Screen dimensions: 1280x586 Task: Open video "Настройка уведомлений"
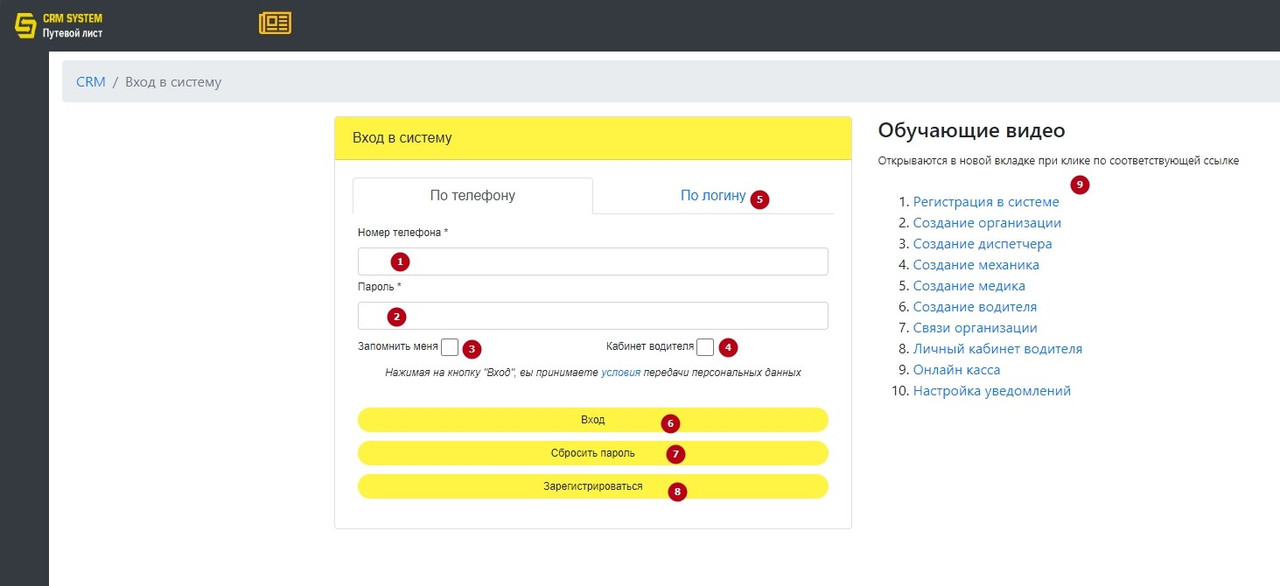[992, 391]
